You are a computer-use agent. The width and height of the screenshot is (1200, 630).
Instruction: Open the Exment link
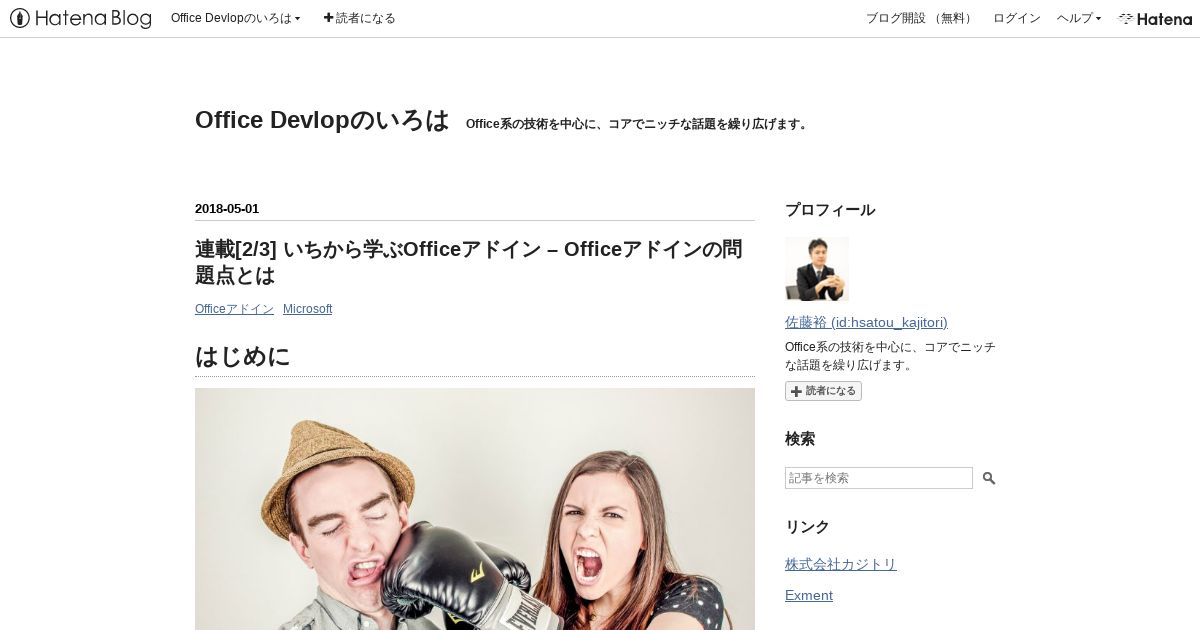(x=809, y=595)
